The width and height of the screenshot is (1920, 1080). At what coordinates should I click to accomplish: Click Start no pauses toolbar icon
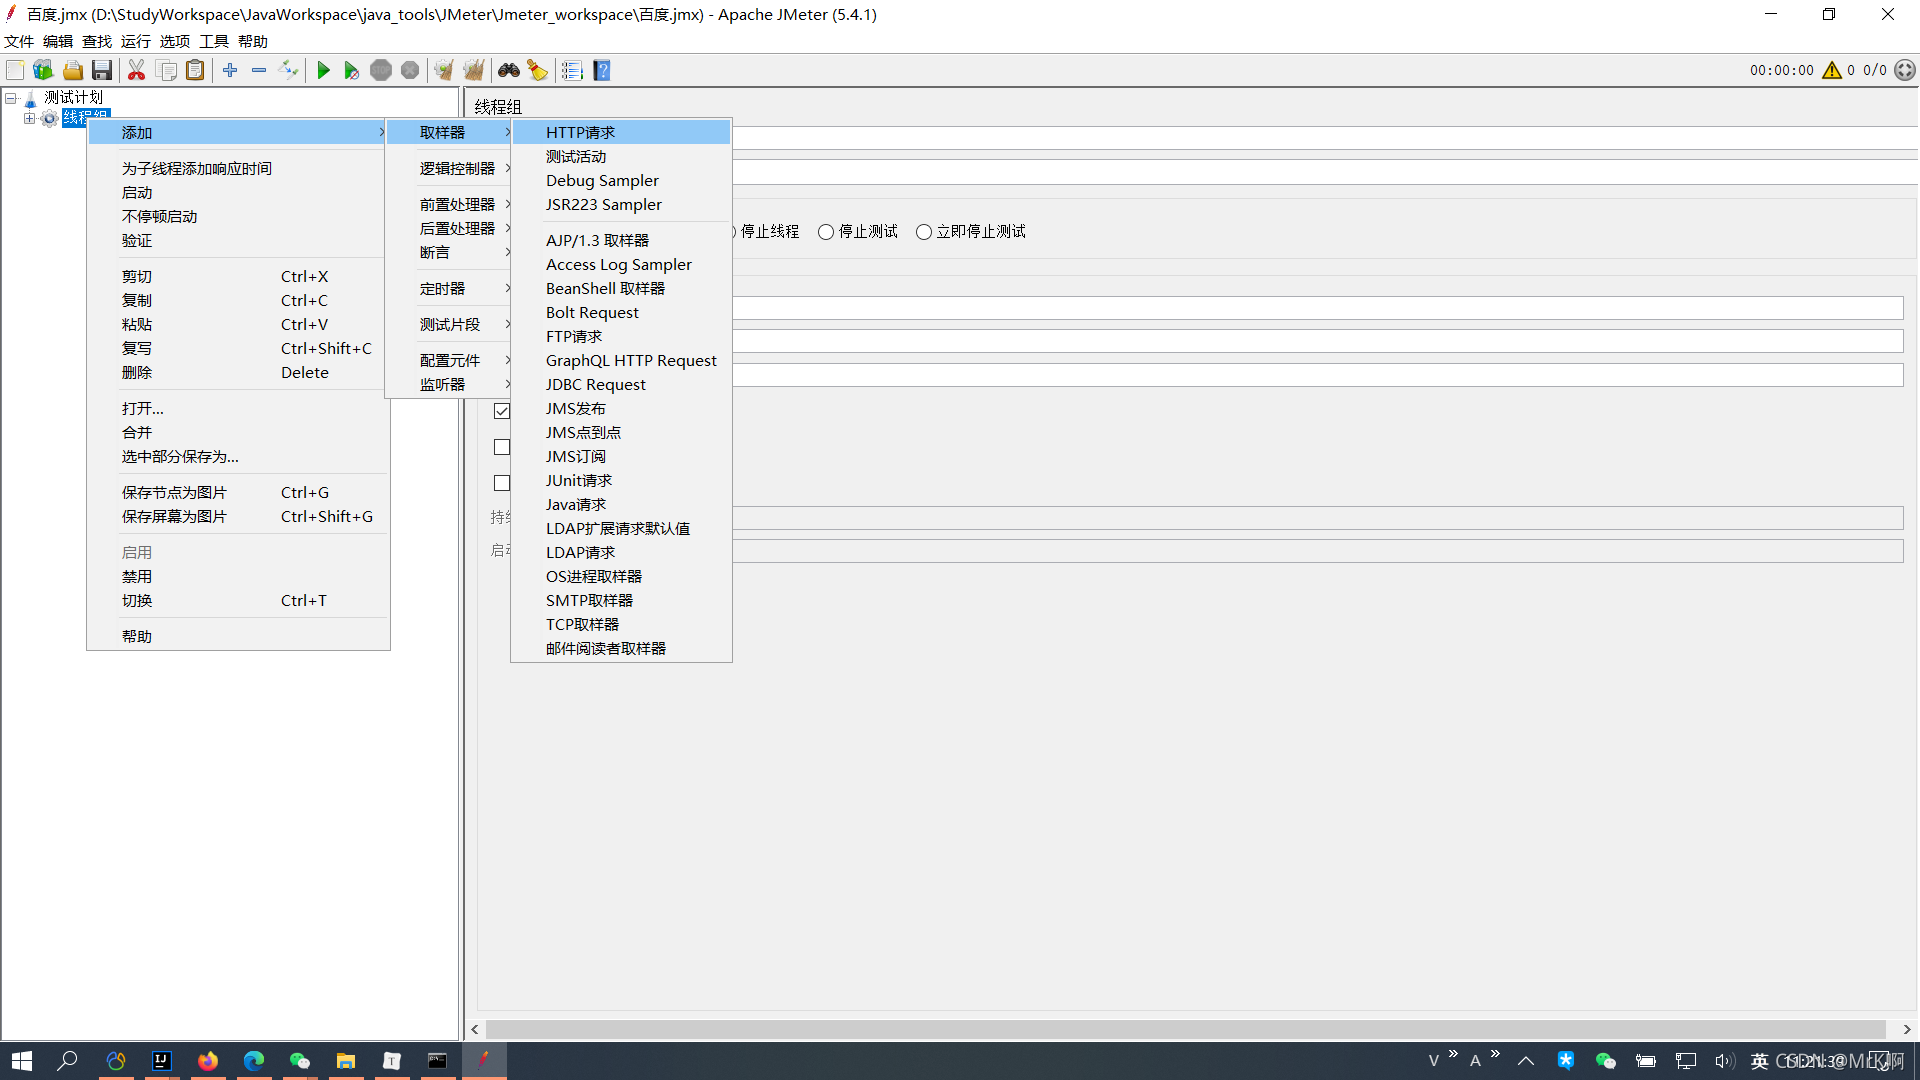pos(351,70)
